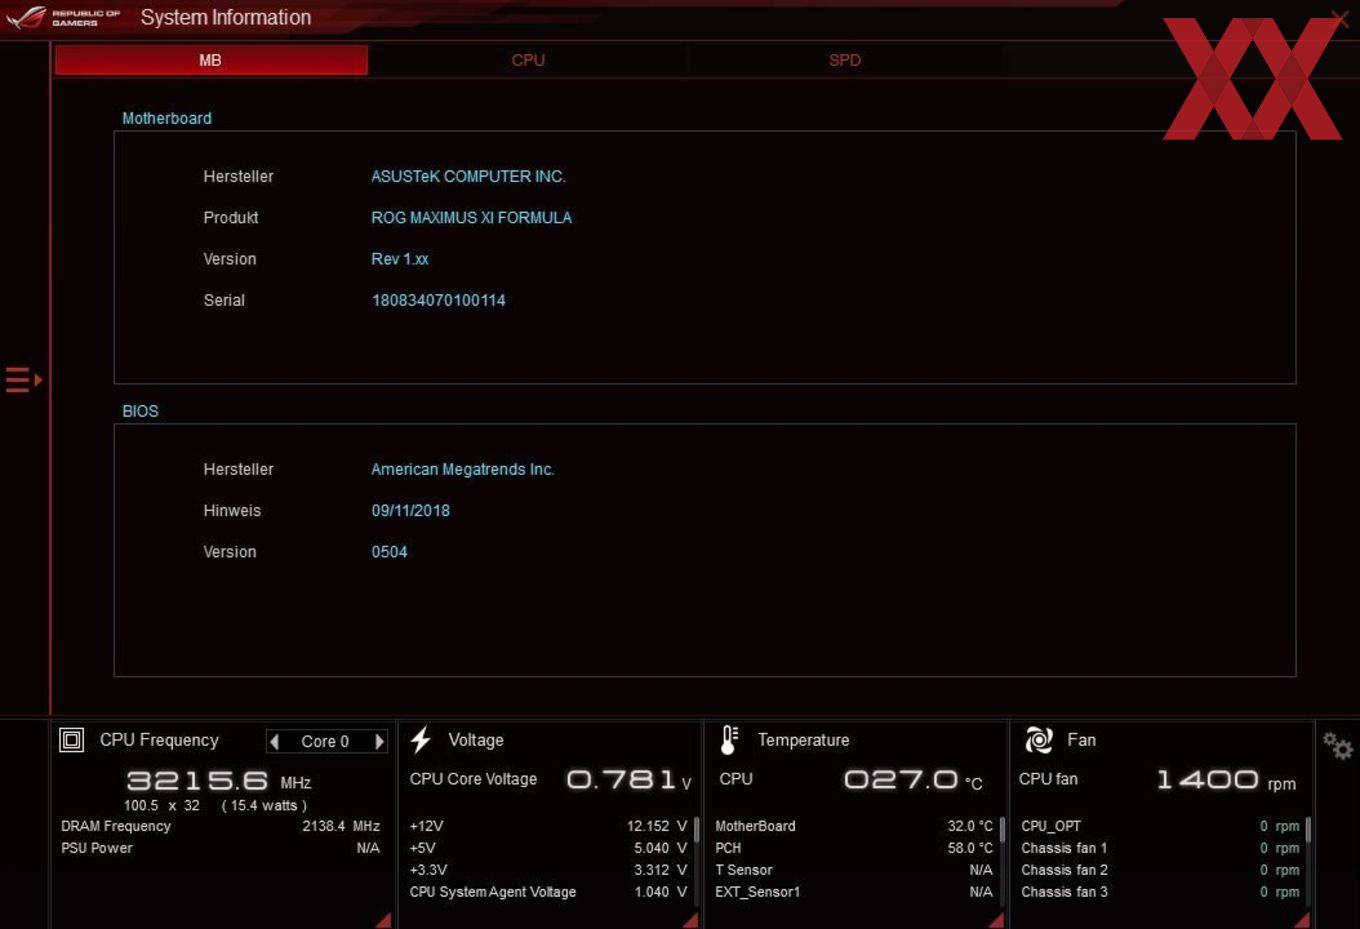Click the +3.3V value 3.312
The image size is (1360, 929).
click(660, 871)
